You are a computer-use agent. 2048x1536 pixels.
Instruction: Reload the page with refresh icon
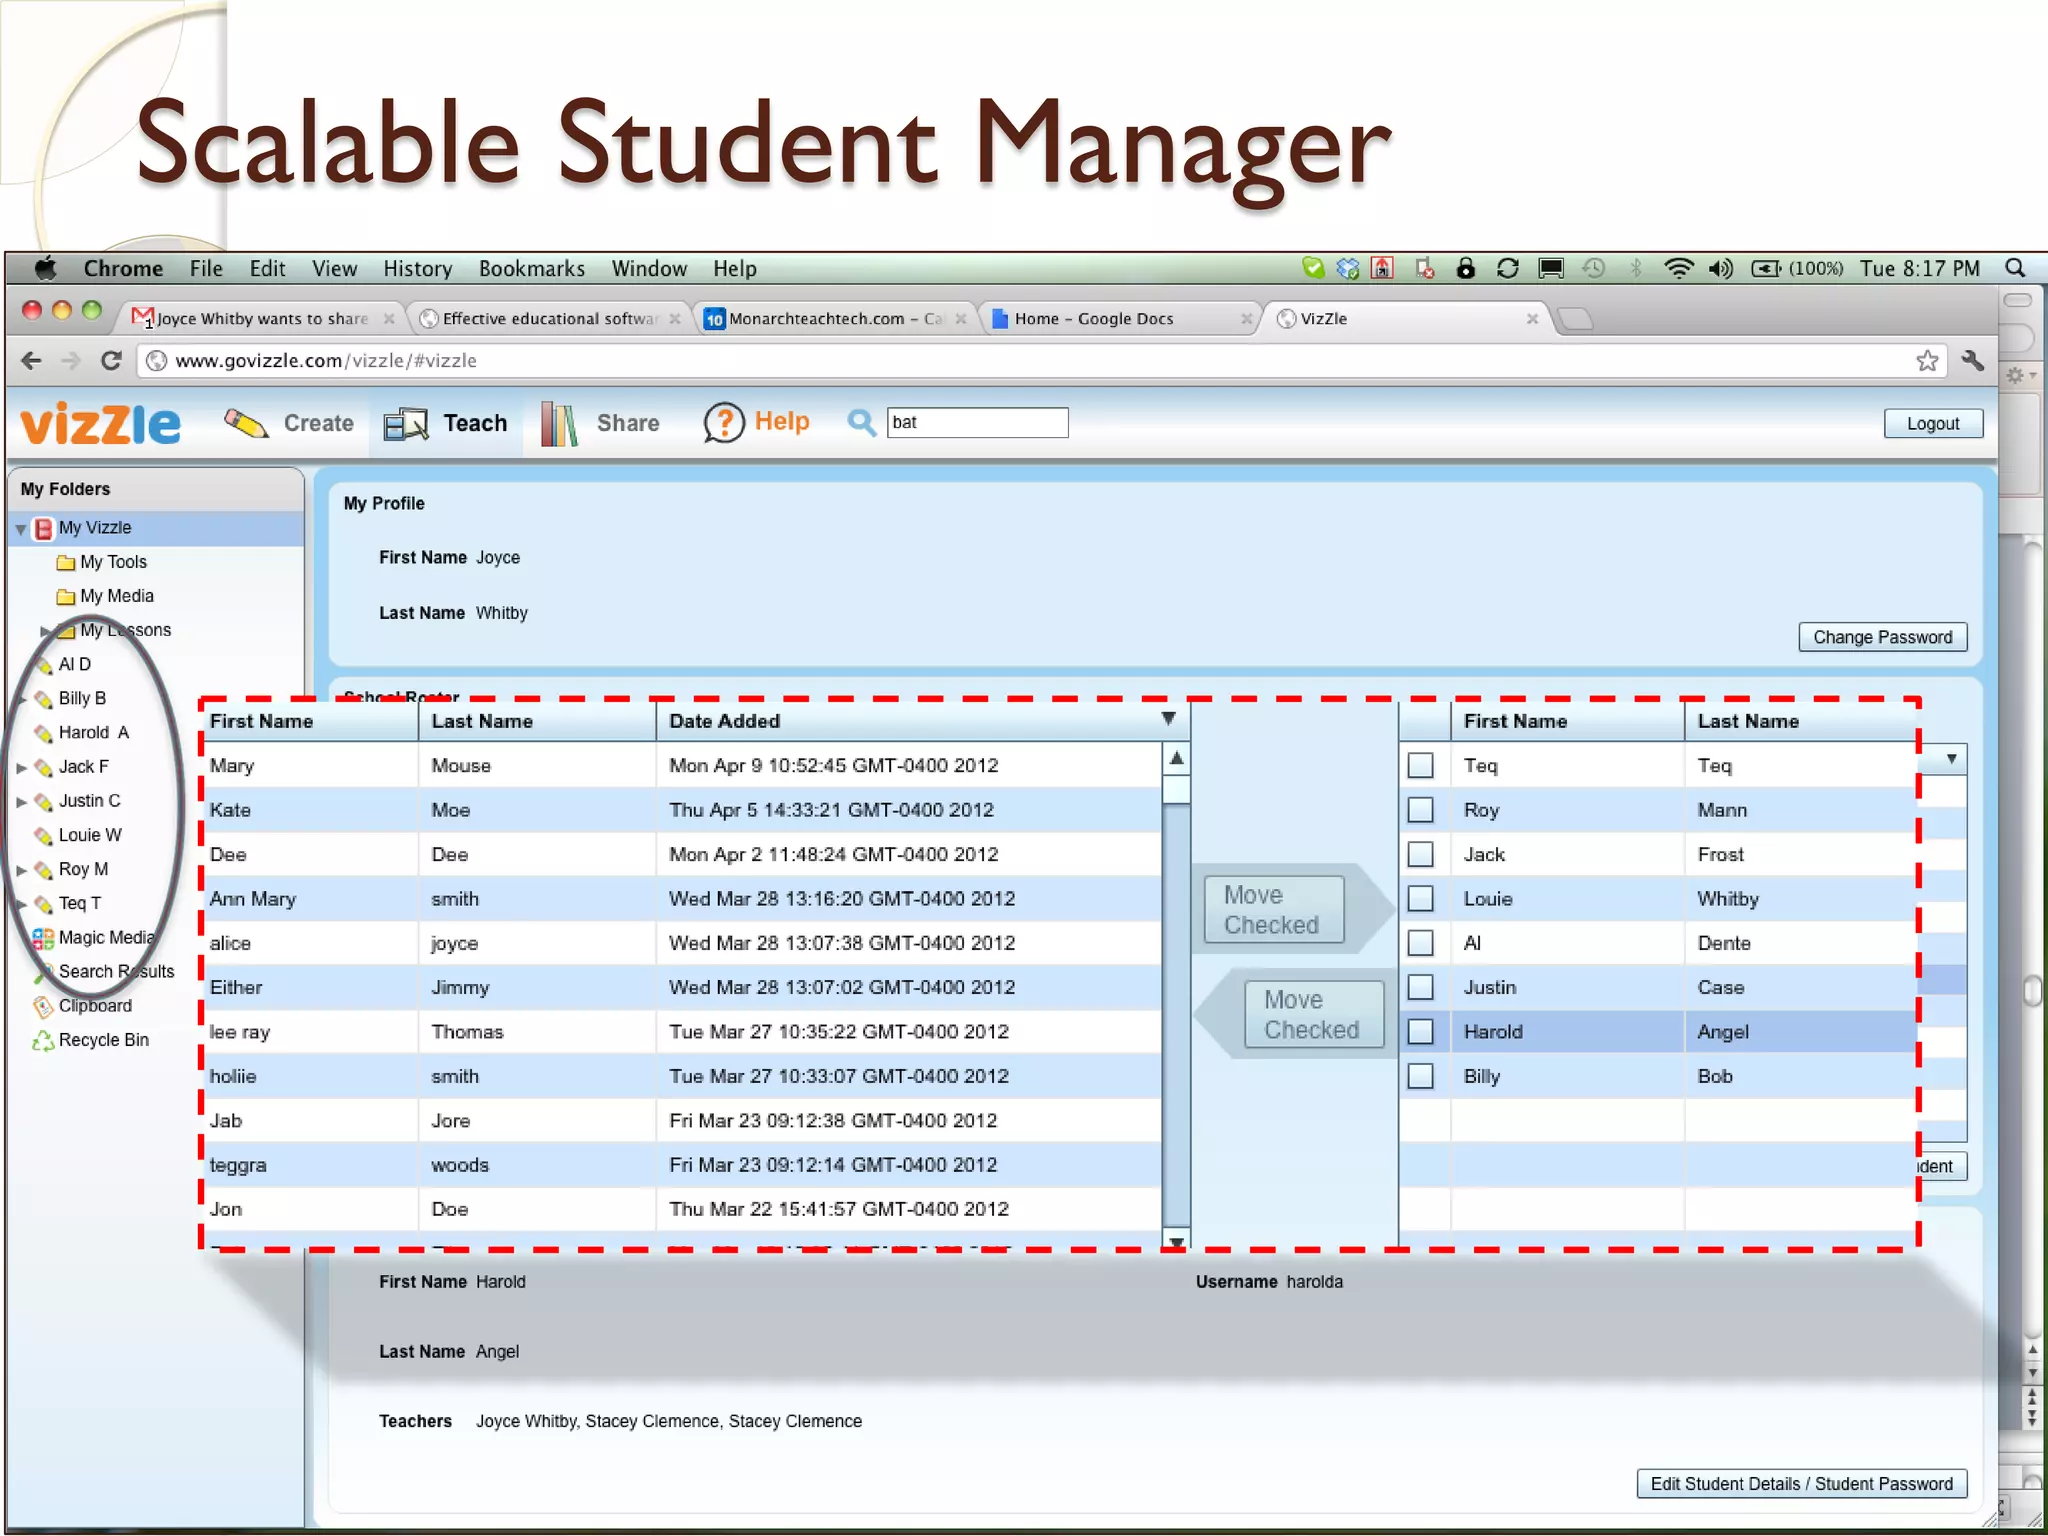111,361
